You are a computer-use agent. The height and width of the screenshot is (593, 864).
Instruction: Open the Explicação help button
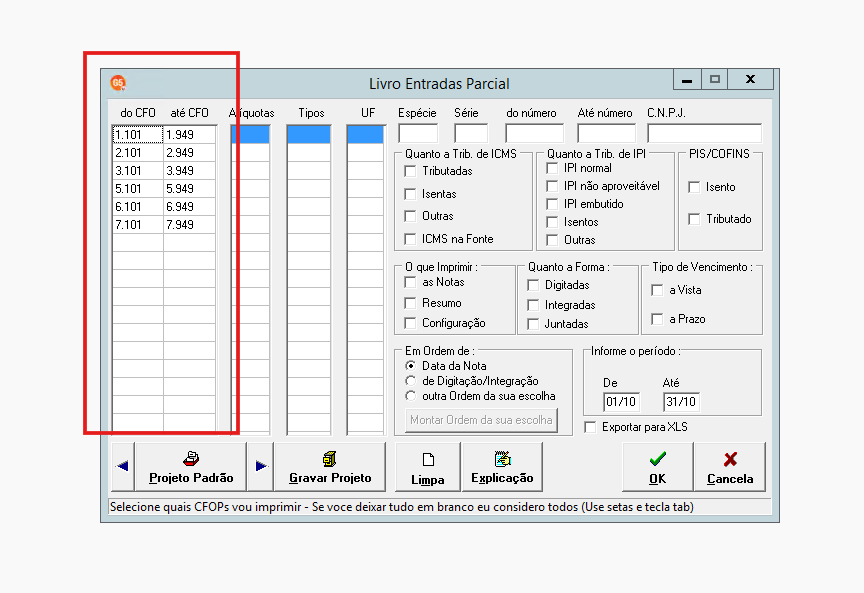click(x=503, y=466)
